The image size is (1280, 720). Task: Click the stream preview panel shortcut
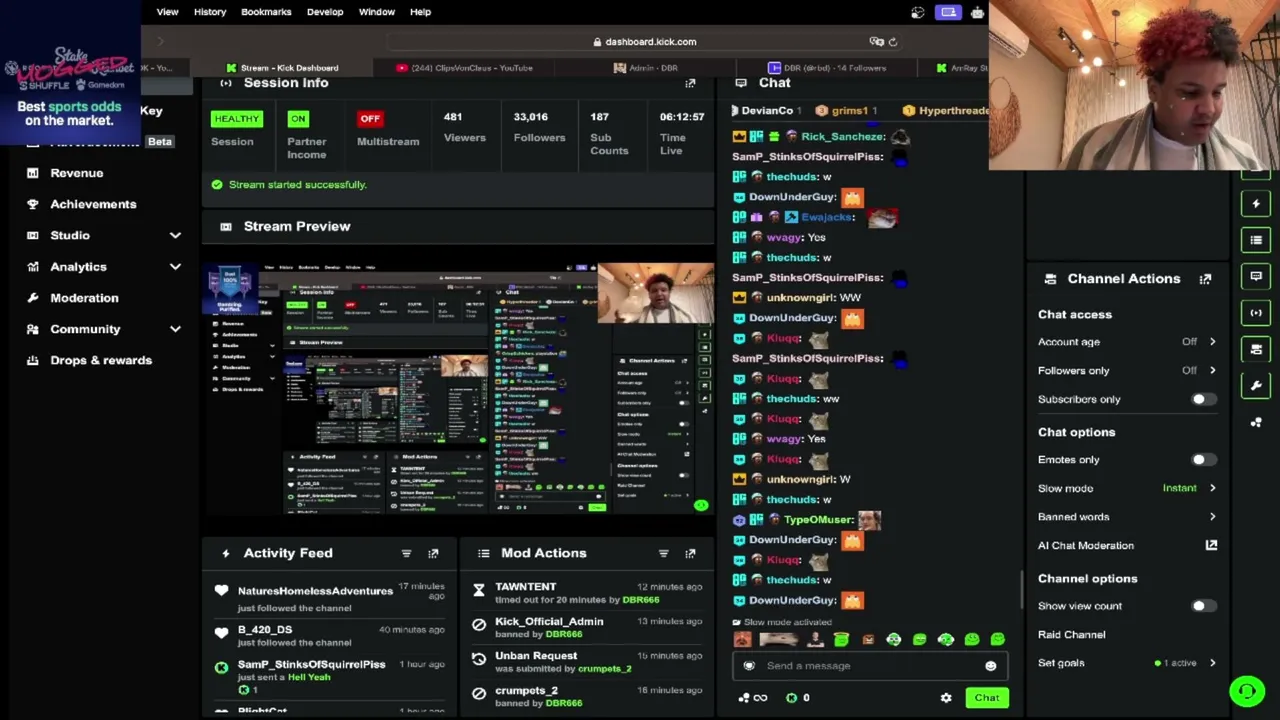pyautogui.click(x=1256, y=313)
